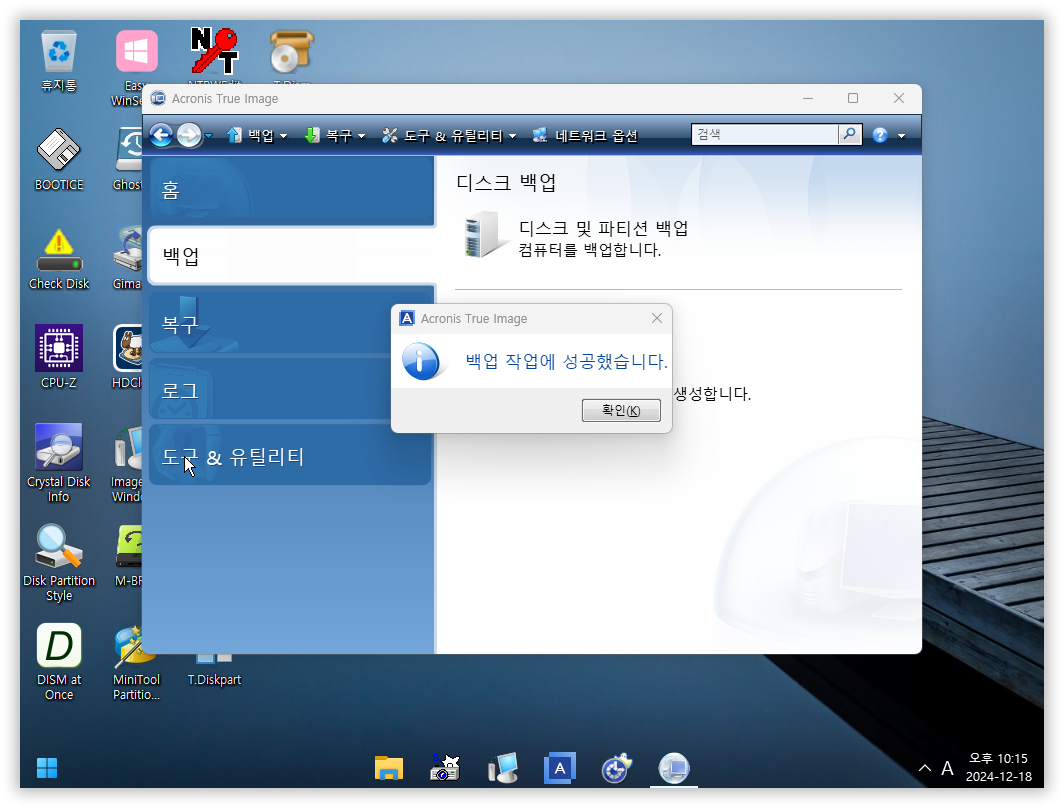Click 확인(K) in the success dialog

coord(621,410)
